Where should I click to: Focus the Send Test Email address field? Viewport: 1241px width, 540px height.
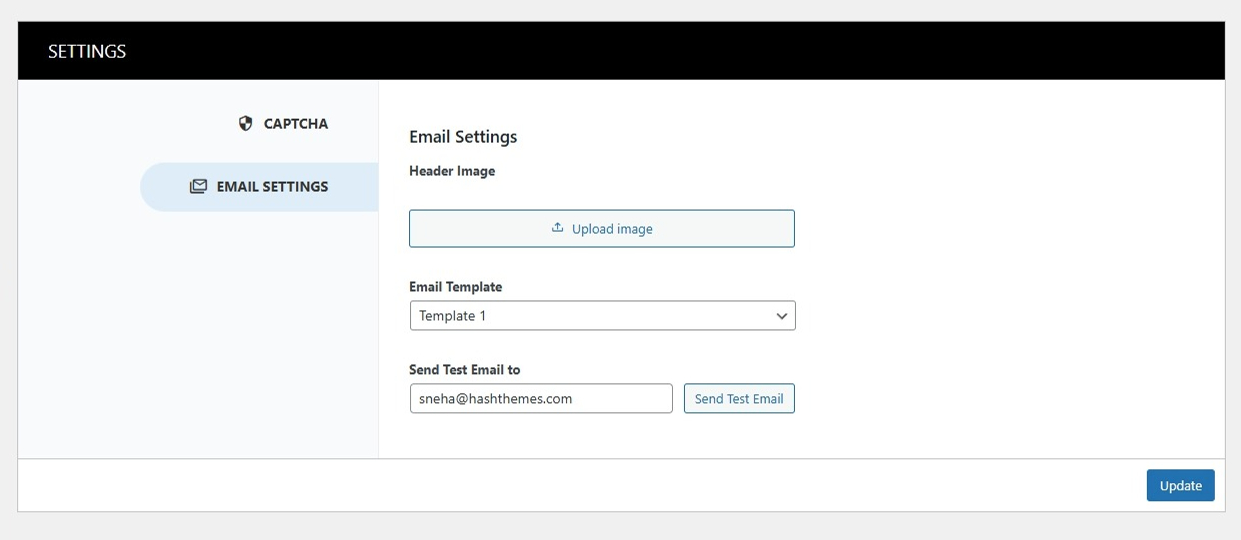[541, 398]
